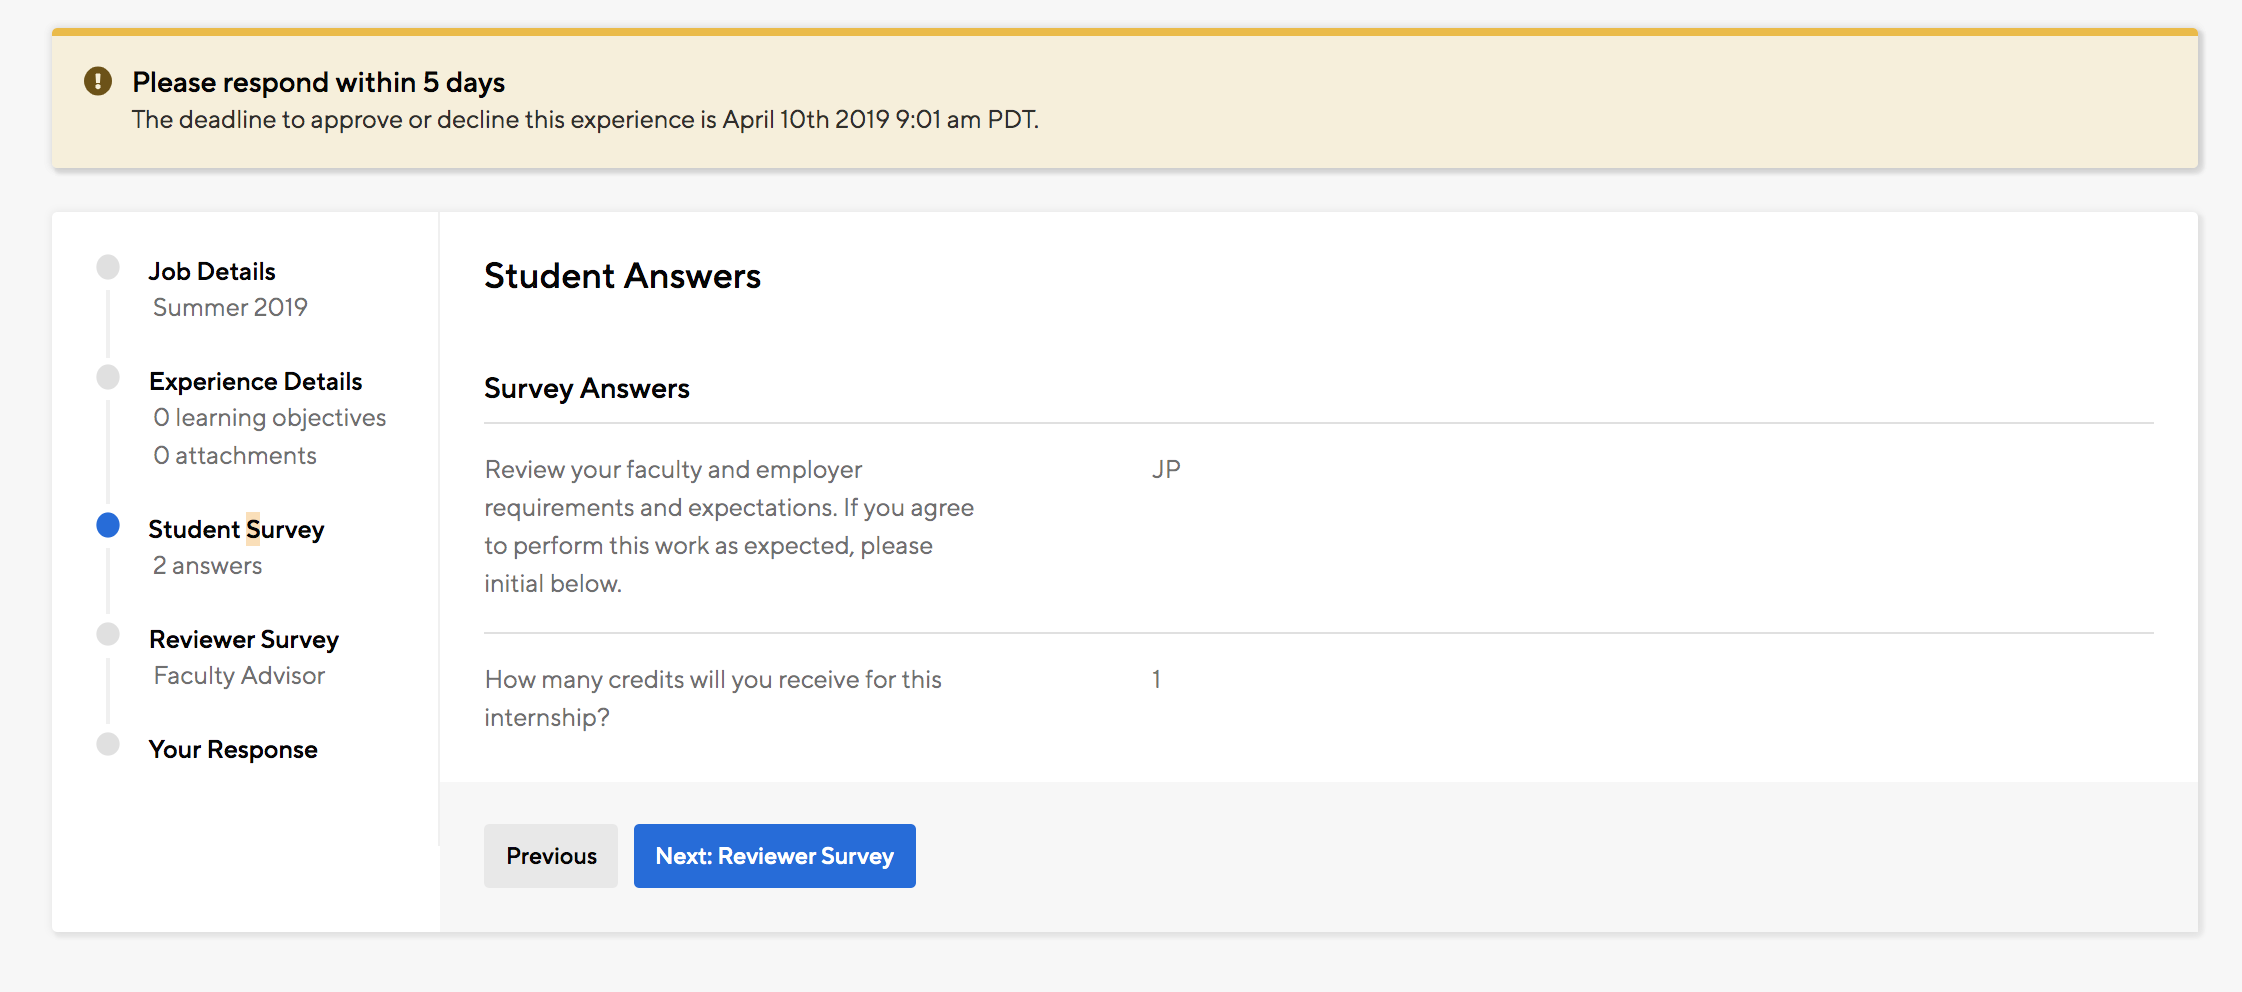
Task: Click the Your Response step circle
Action: 108,745
